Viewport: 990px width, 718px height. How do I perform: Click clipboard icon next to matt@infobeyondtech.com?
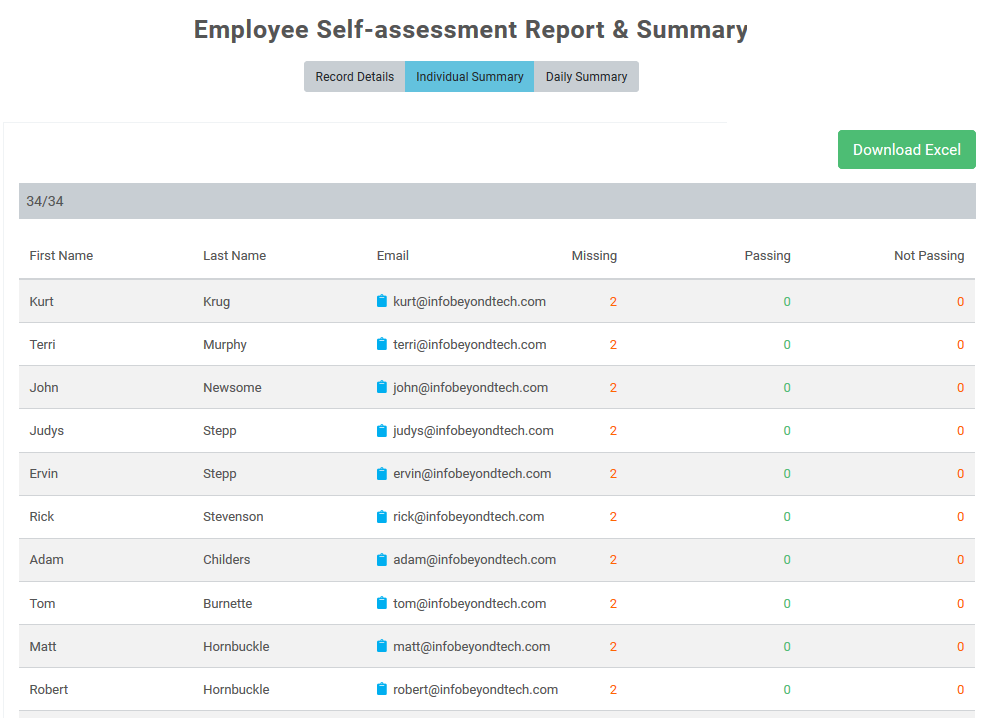(381, 646)
